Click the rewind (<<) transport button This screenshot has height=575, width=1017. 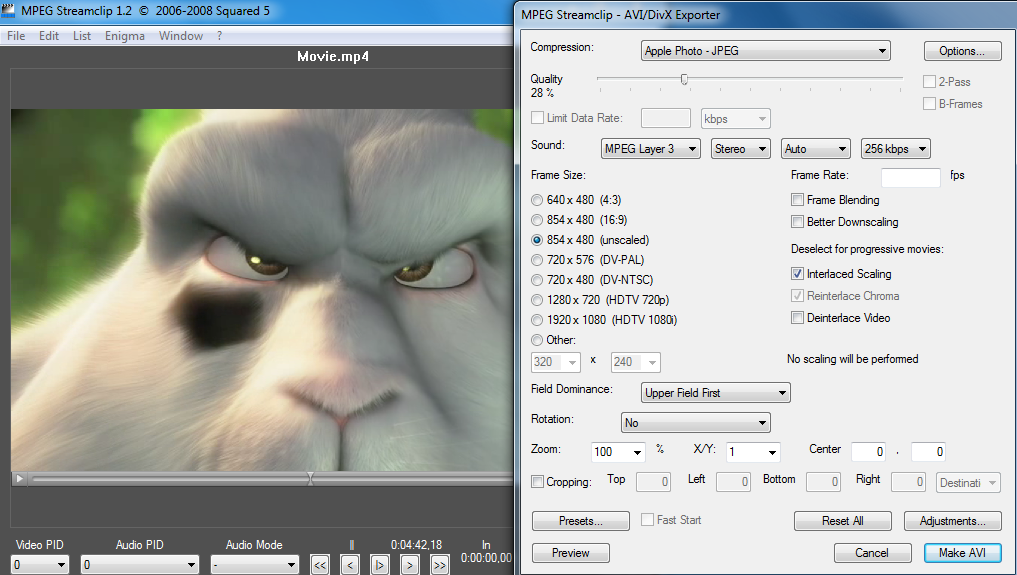320,565
